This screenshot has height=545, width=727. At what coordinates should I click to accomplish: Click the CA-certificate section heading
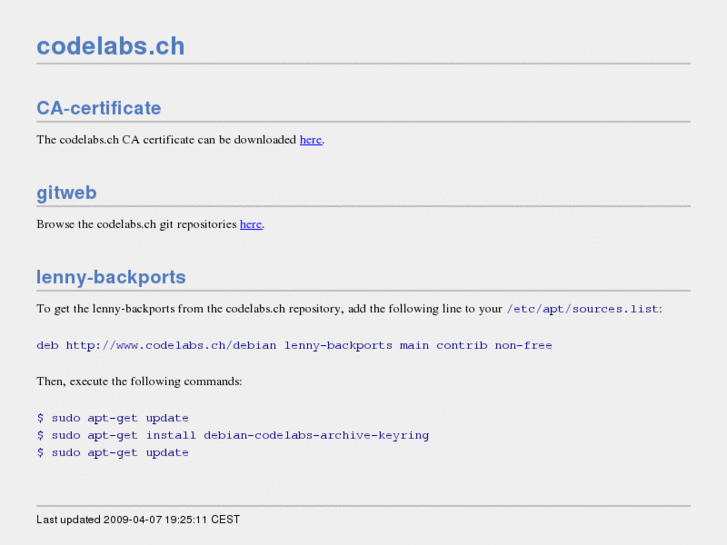pyautogui.click(x=98, y=108)
